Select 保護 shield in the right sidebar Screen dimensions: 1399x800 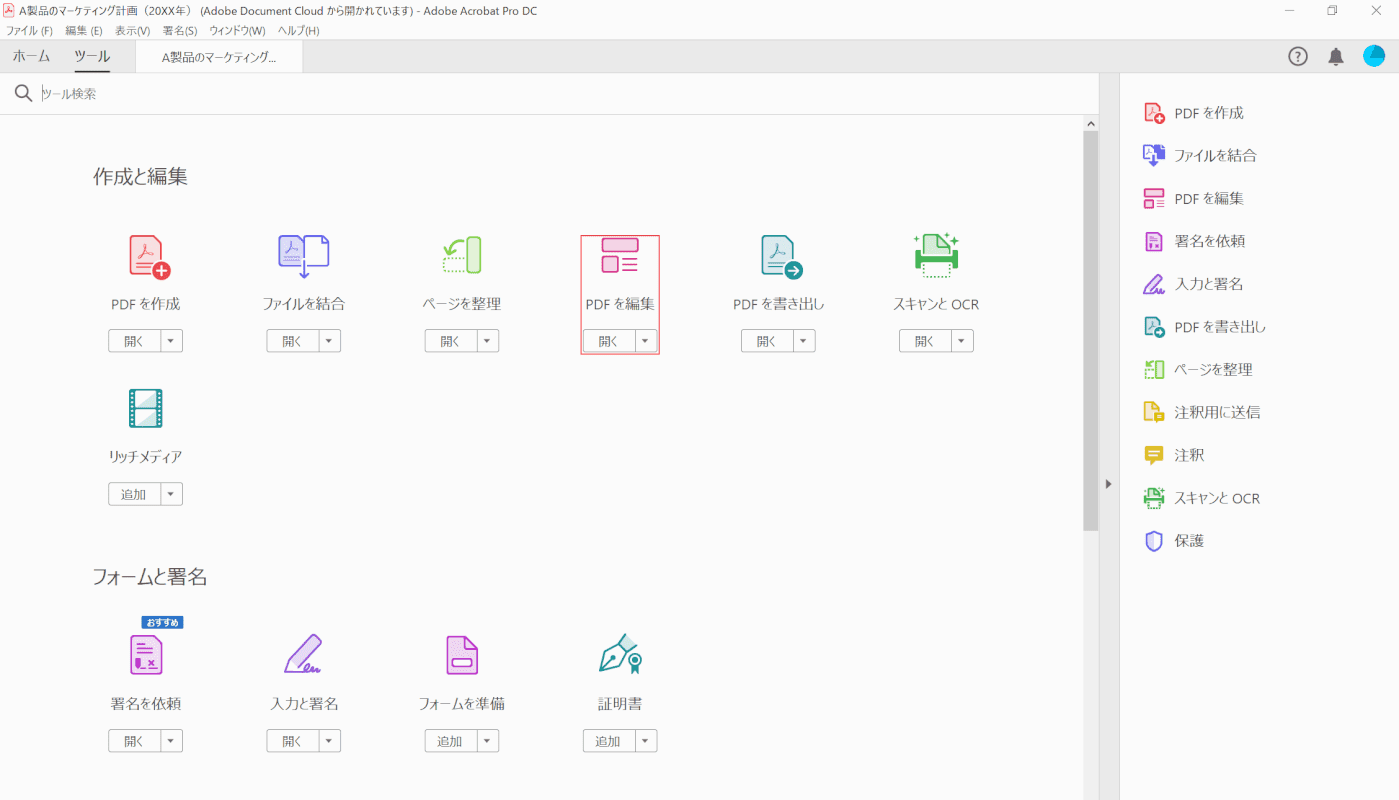point(1174,541)
